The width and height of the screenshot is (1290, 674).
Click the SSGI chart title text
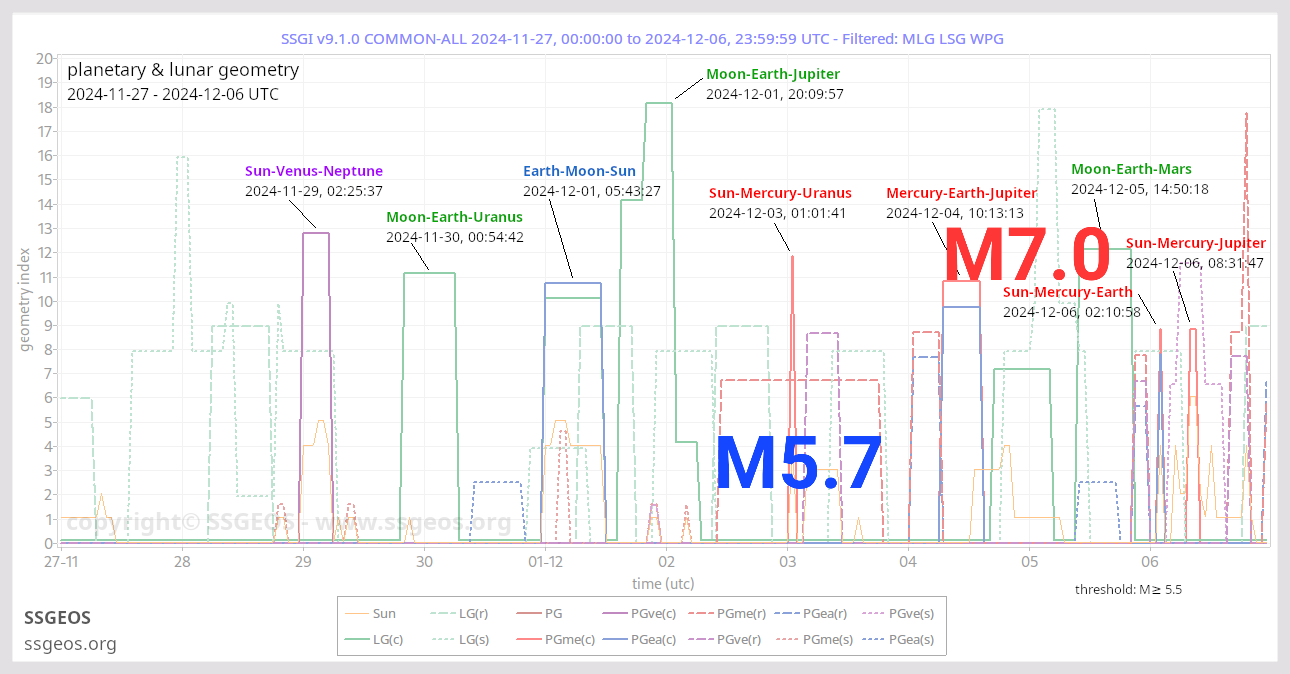pos(645,38)
